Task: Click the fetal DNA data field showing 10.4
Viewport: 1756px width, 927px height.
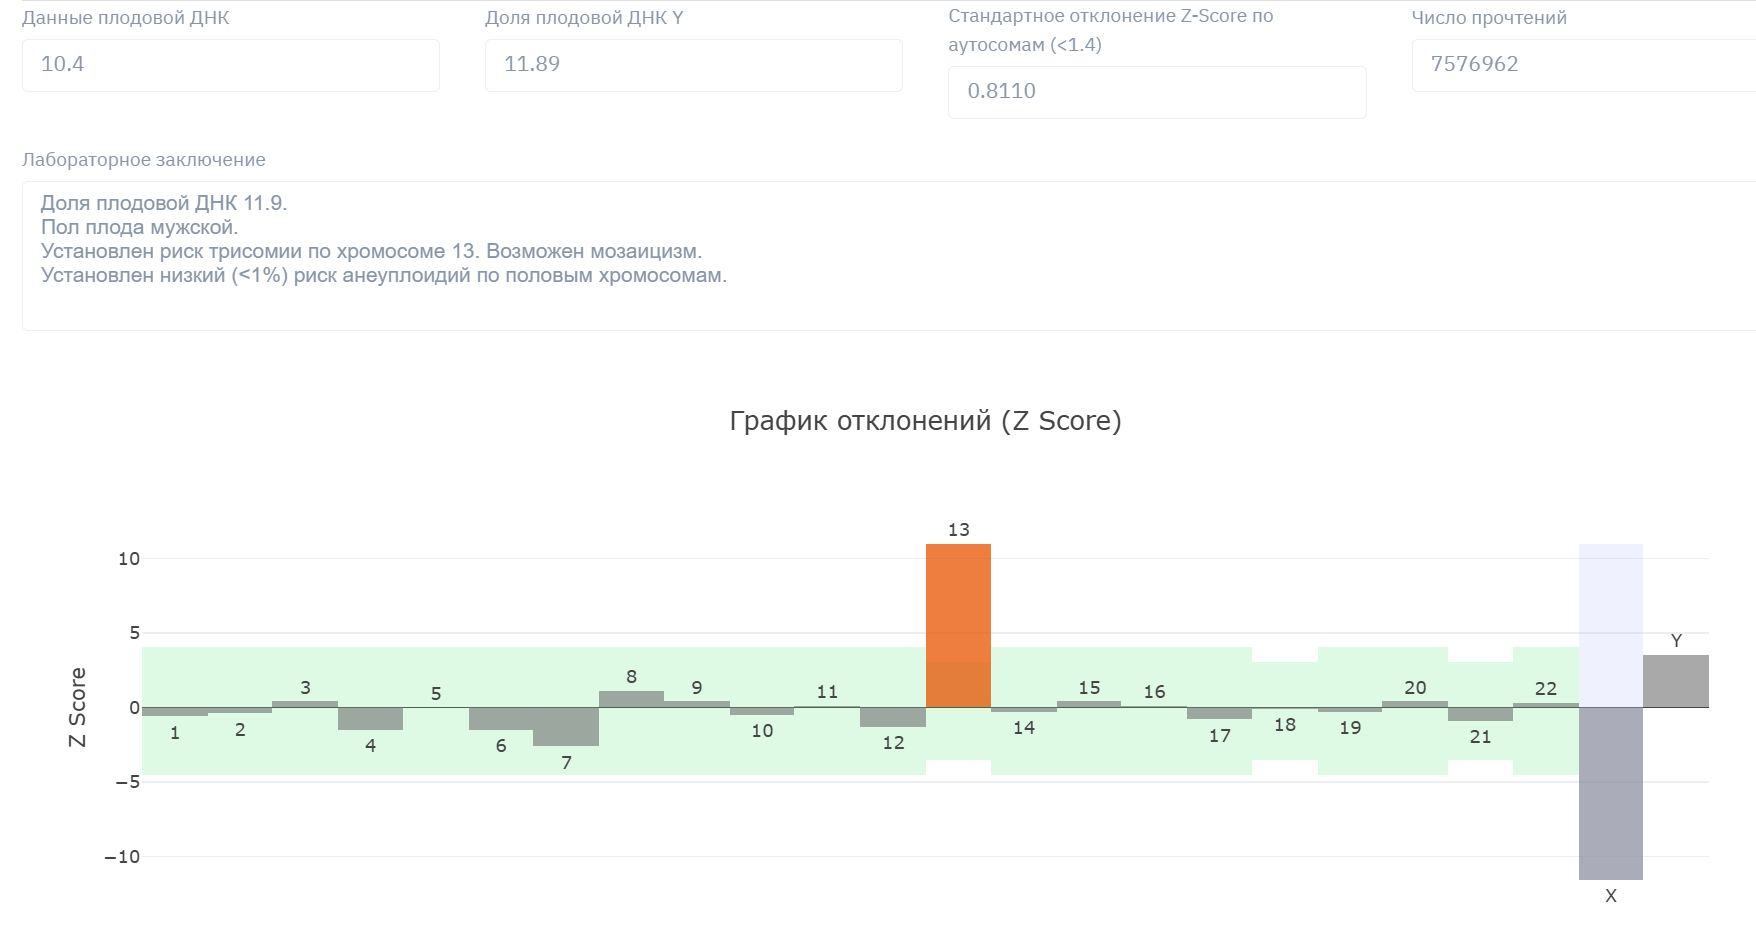Action: [230, 65]
